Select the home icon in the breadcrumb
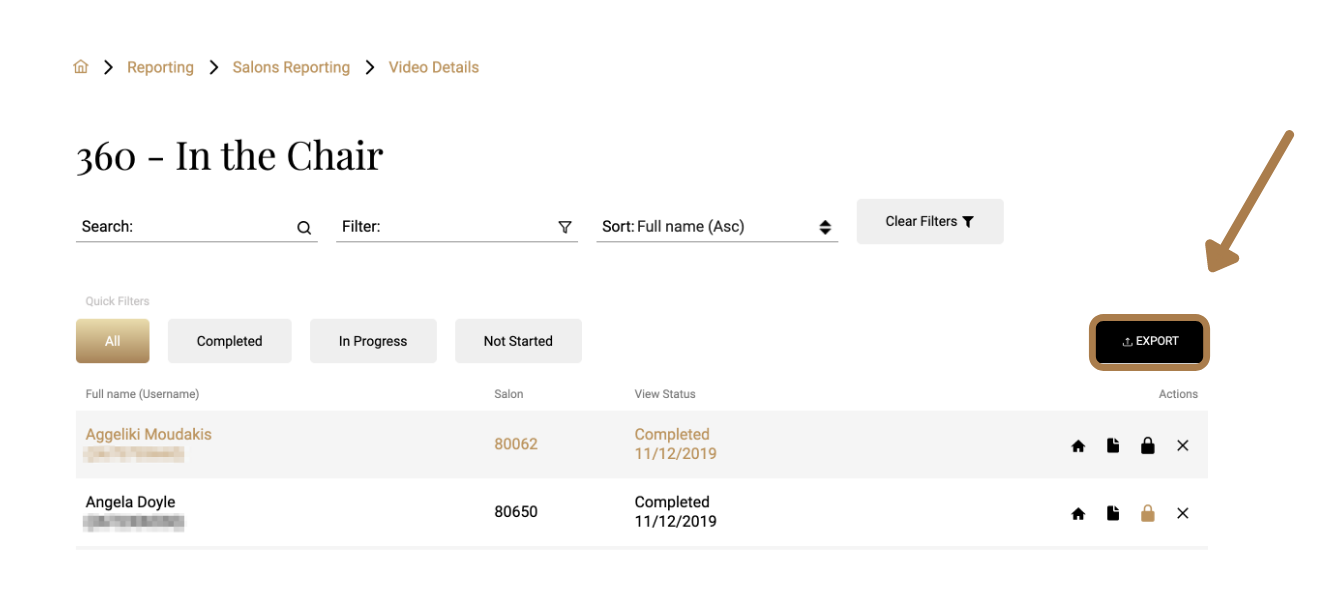 tap(81, 66)
